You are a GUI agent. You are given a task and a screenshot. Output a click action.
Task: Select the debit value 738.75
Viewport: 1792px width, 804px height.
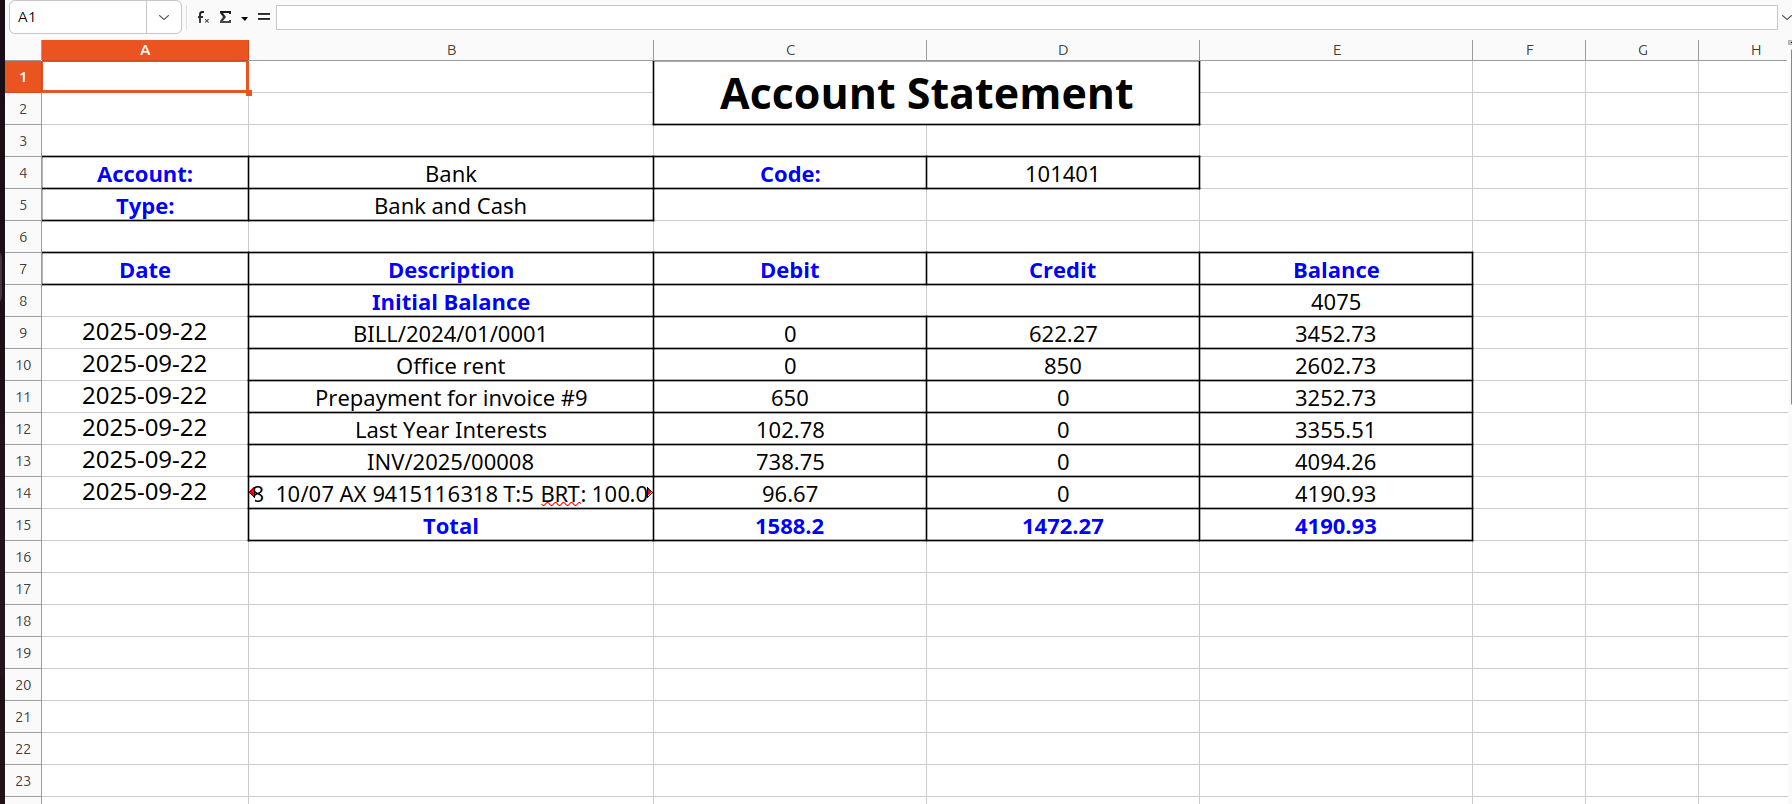790,461
